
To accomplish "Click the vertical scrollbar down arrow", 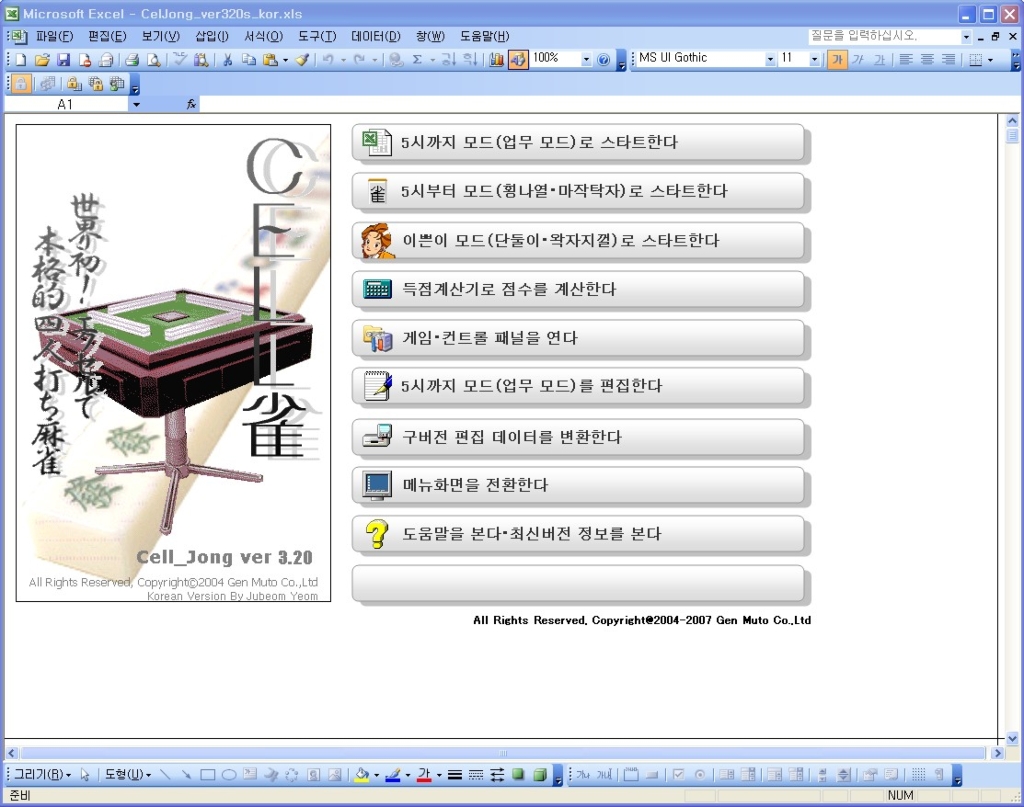I will (x=1012, y=738).
